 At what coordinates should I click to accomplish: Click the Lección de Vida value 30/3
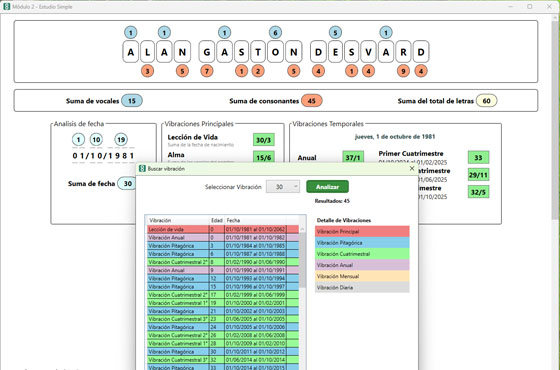coord(264,140)
